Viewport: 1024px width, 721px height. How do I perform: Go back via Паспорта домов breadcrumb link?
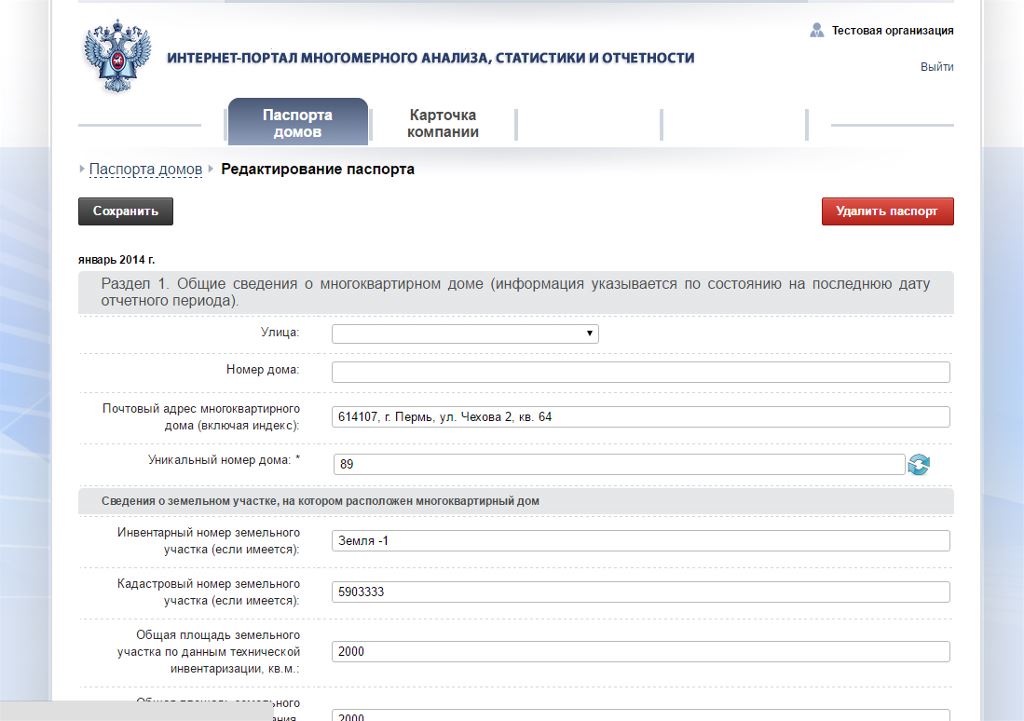tap(145, 169)
